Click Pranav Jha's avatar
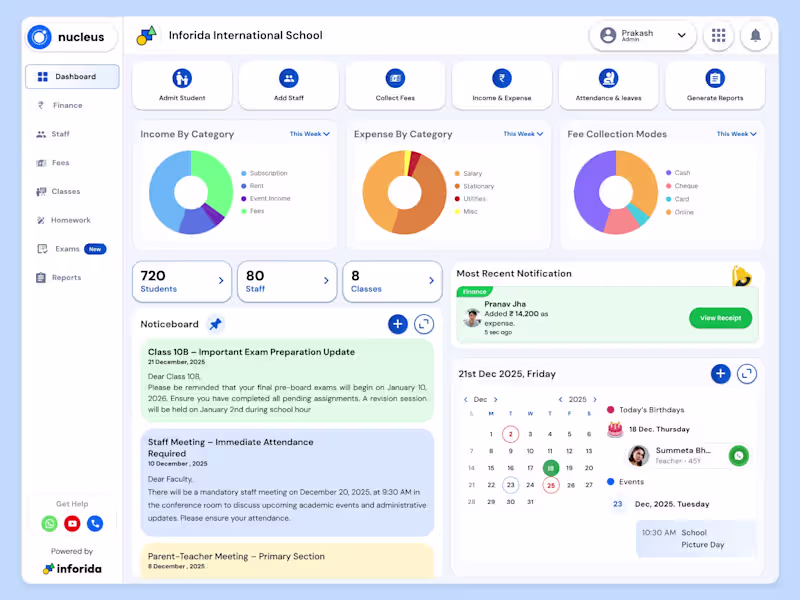Screen dimensions: 800x600 click(x=472, y=317)
